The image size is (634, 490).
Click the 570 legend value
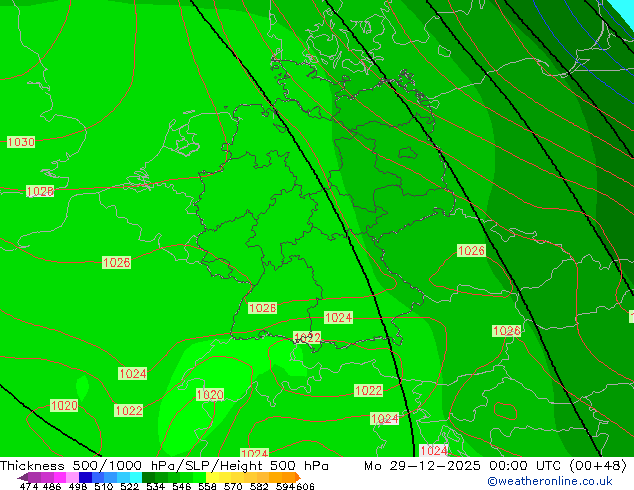[233, 486]
